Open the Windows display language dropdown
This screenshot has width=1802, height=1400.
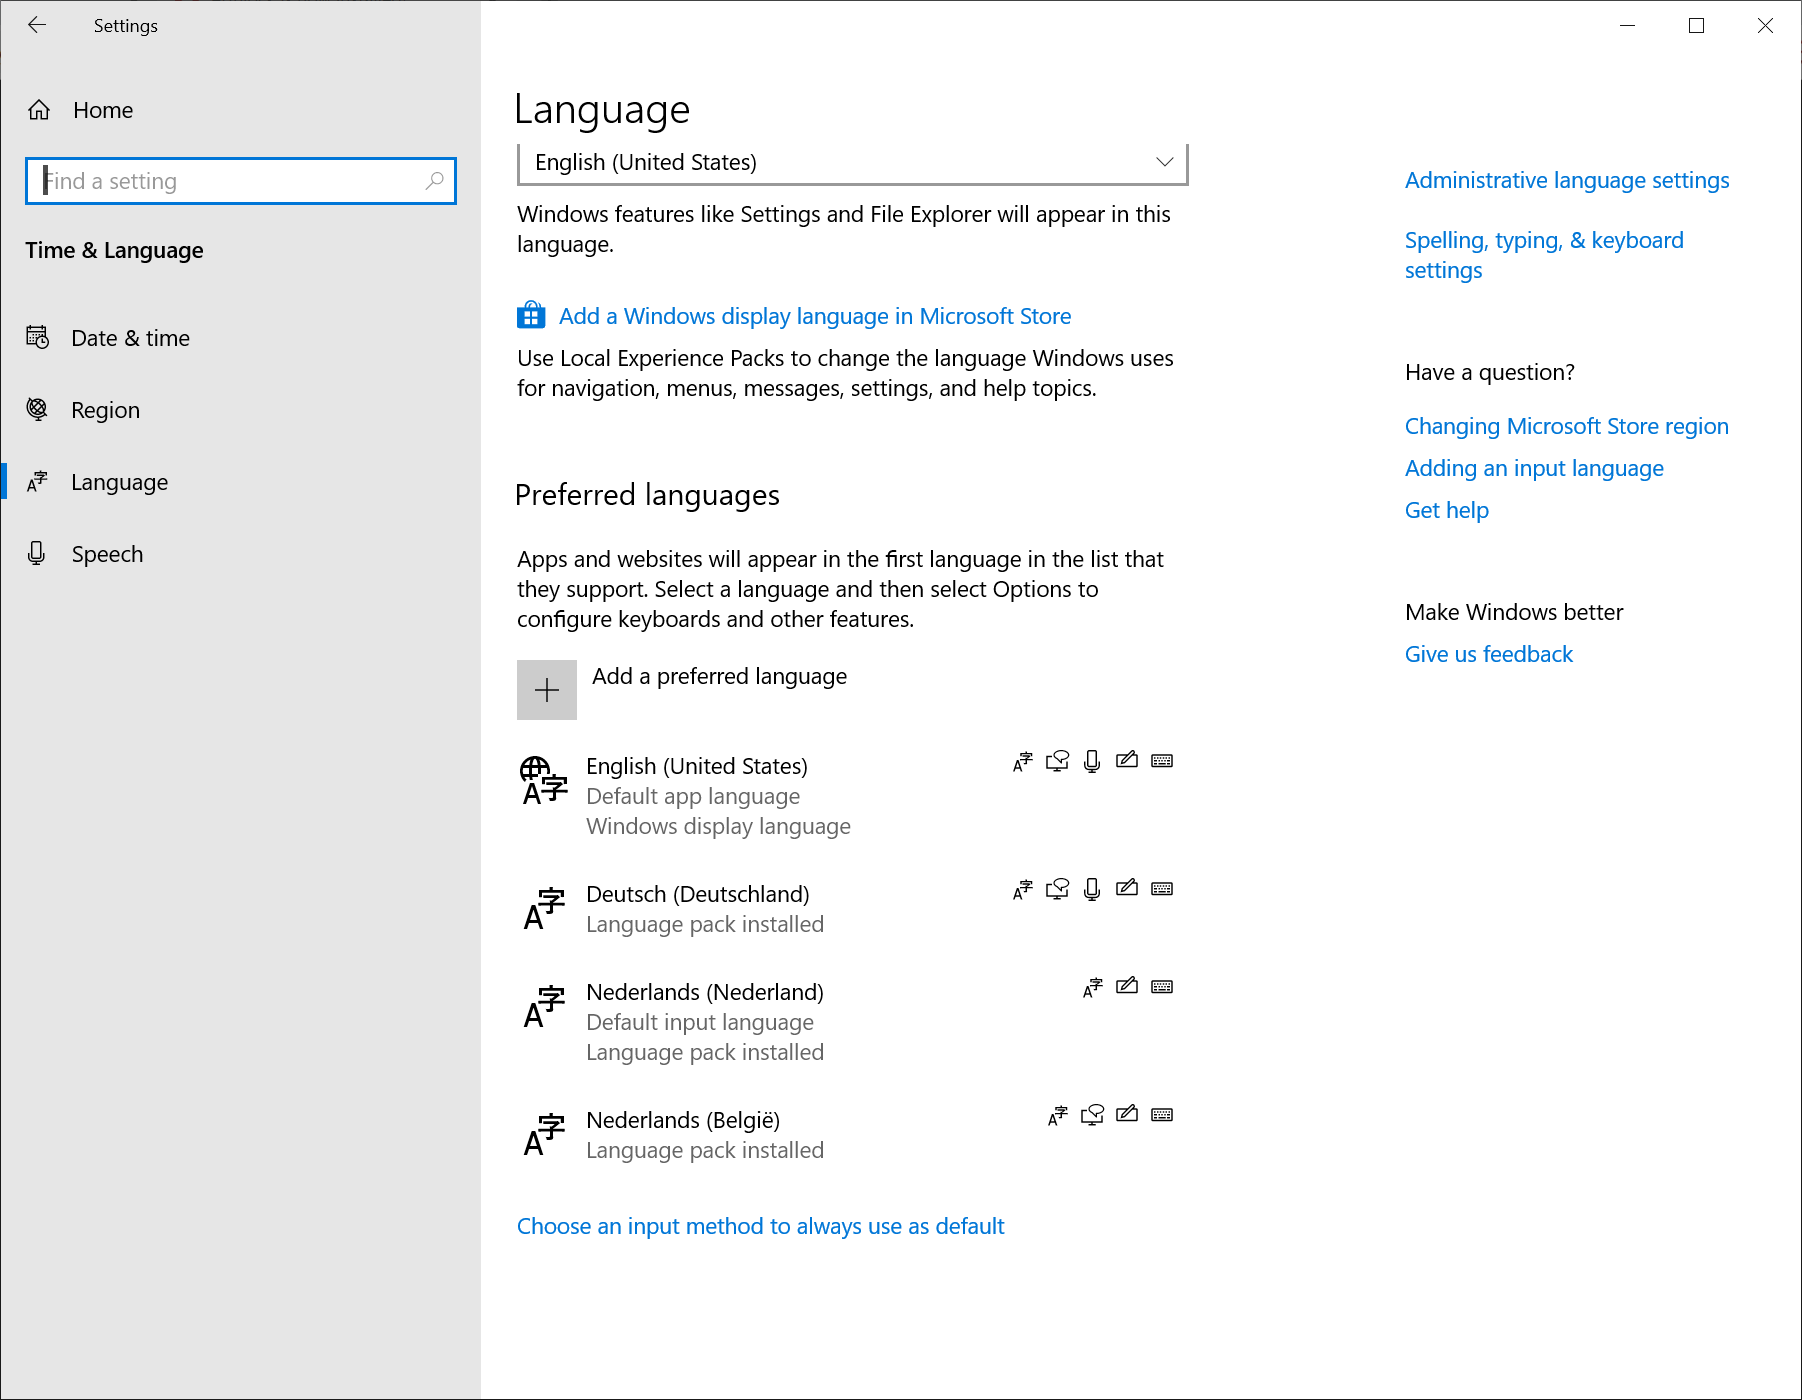pyautogui.click(x=852, y=163)
